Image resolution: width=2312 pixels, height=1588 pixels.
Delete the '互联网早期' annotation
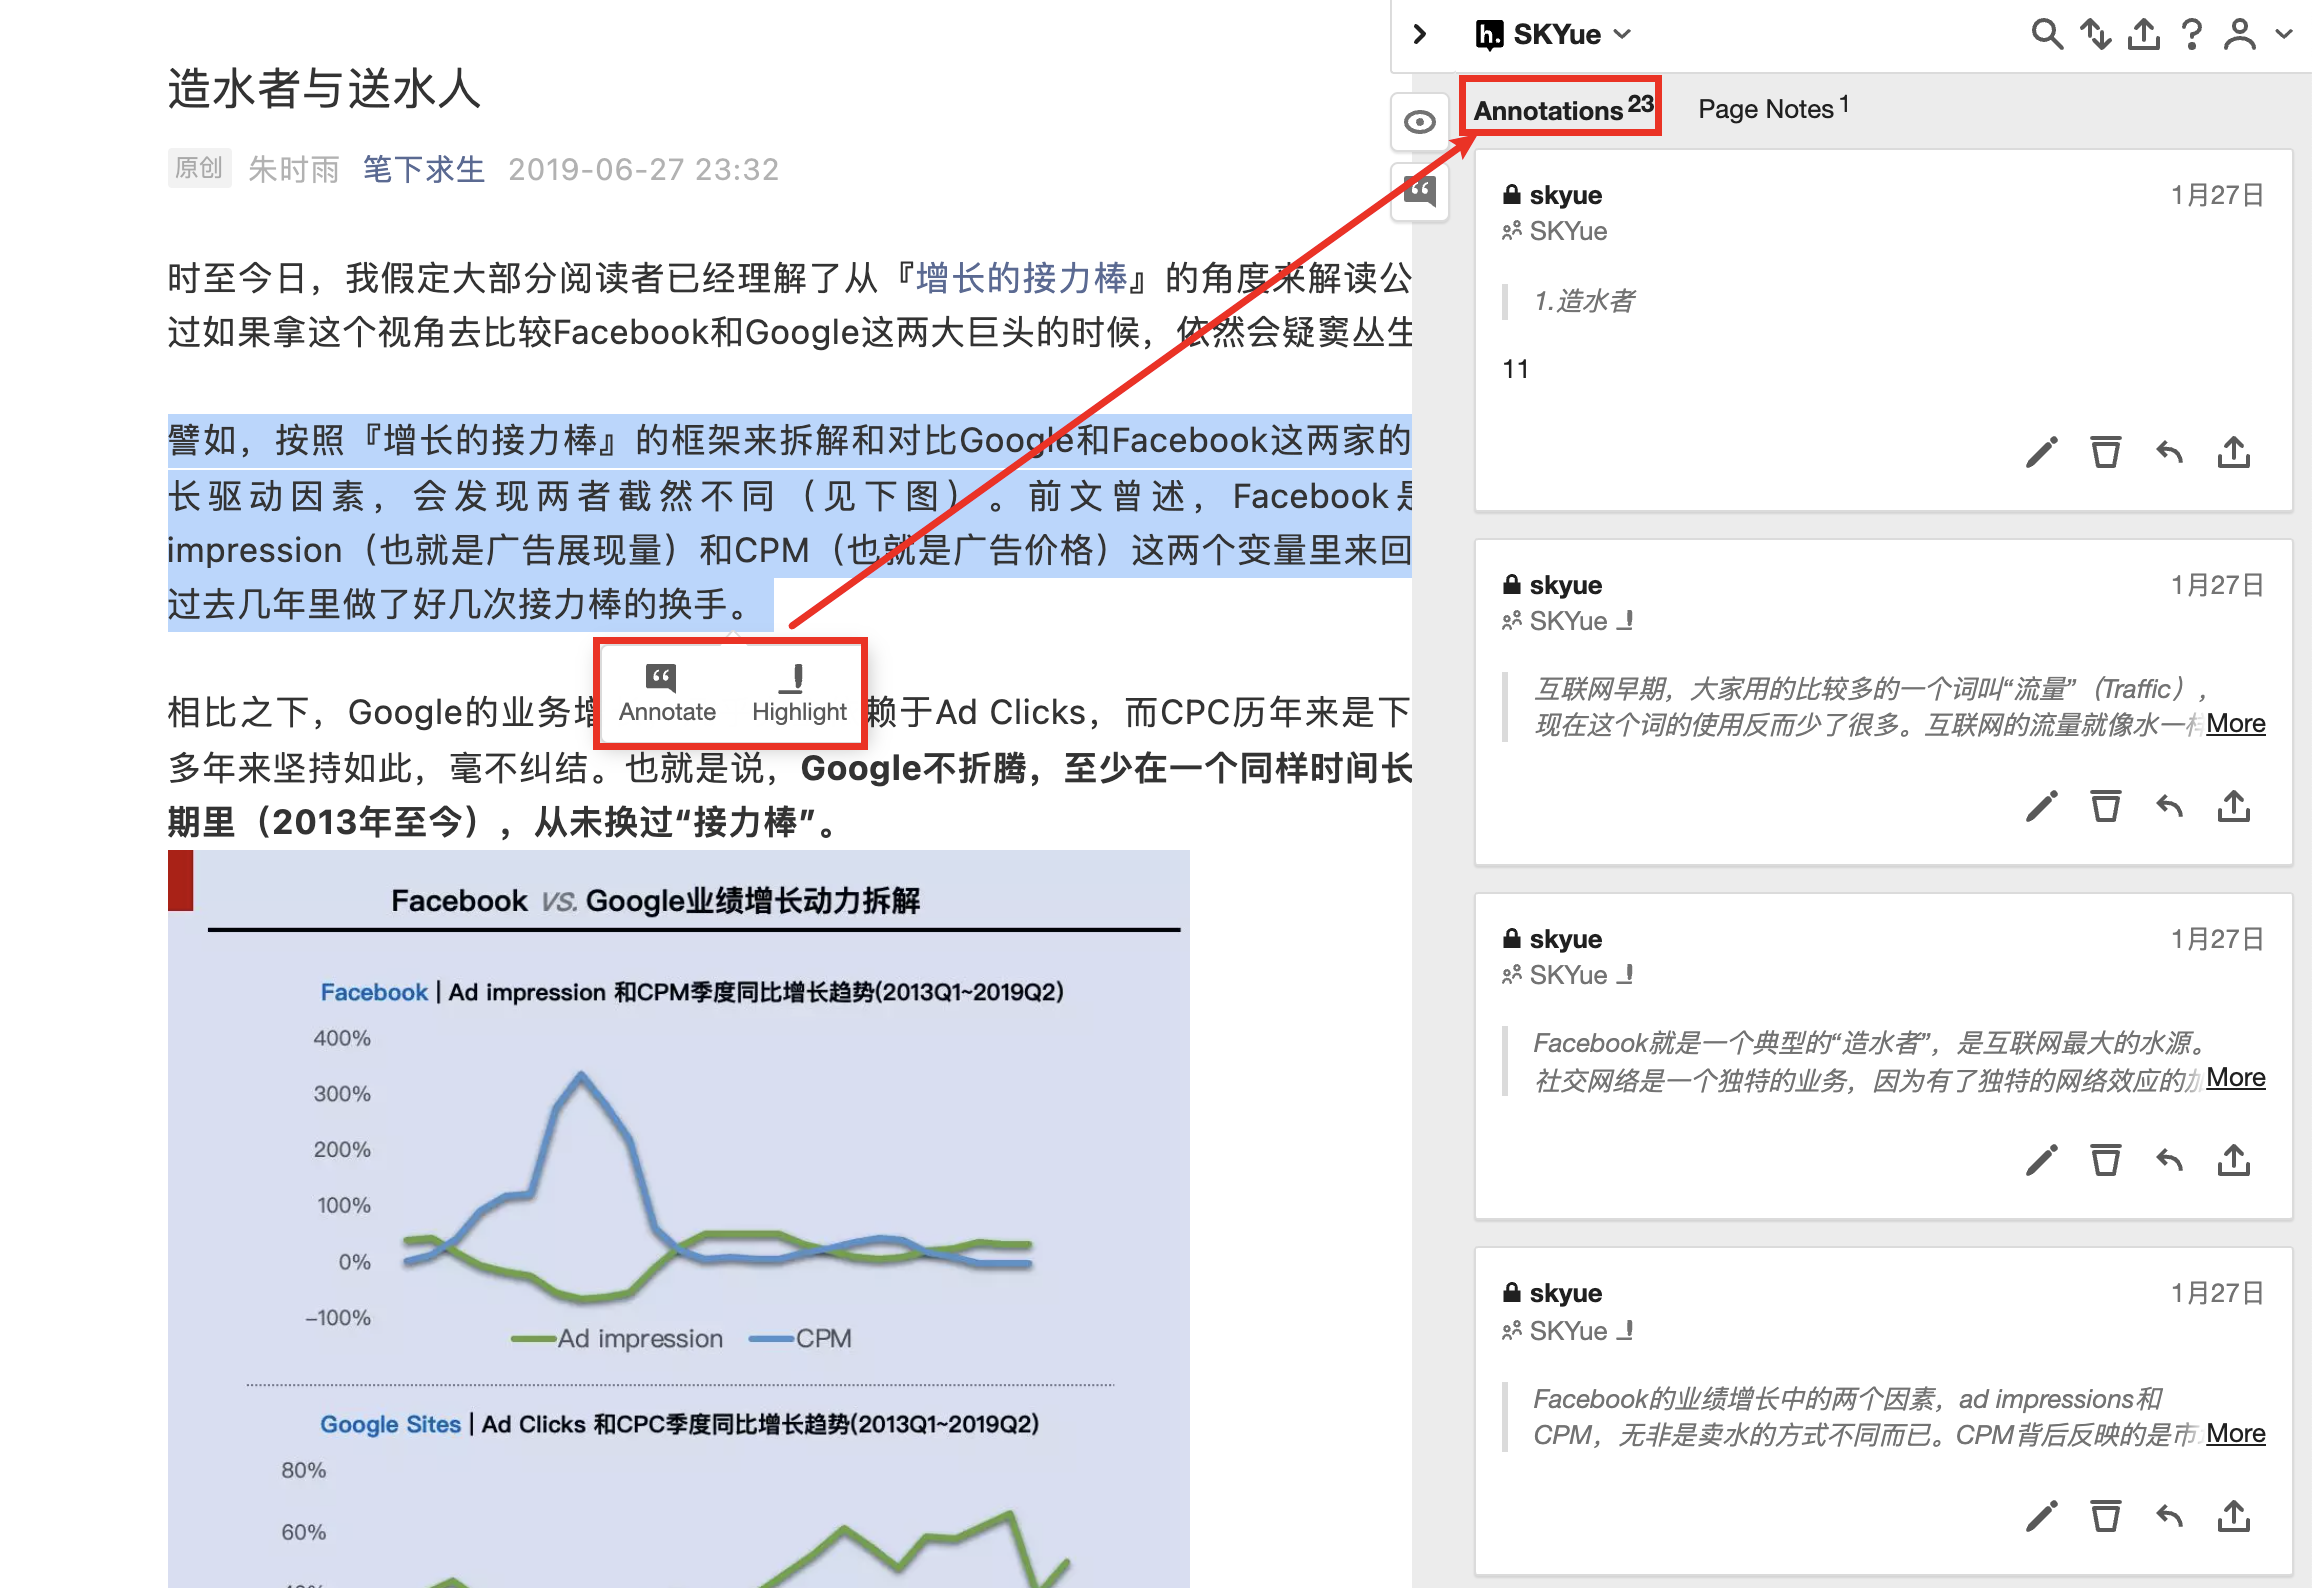click(x=2105, y=806)
